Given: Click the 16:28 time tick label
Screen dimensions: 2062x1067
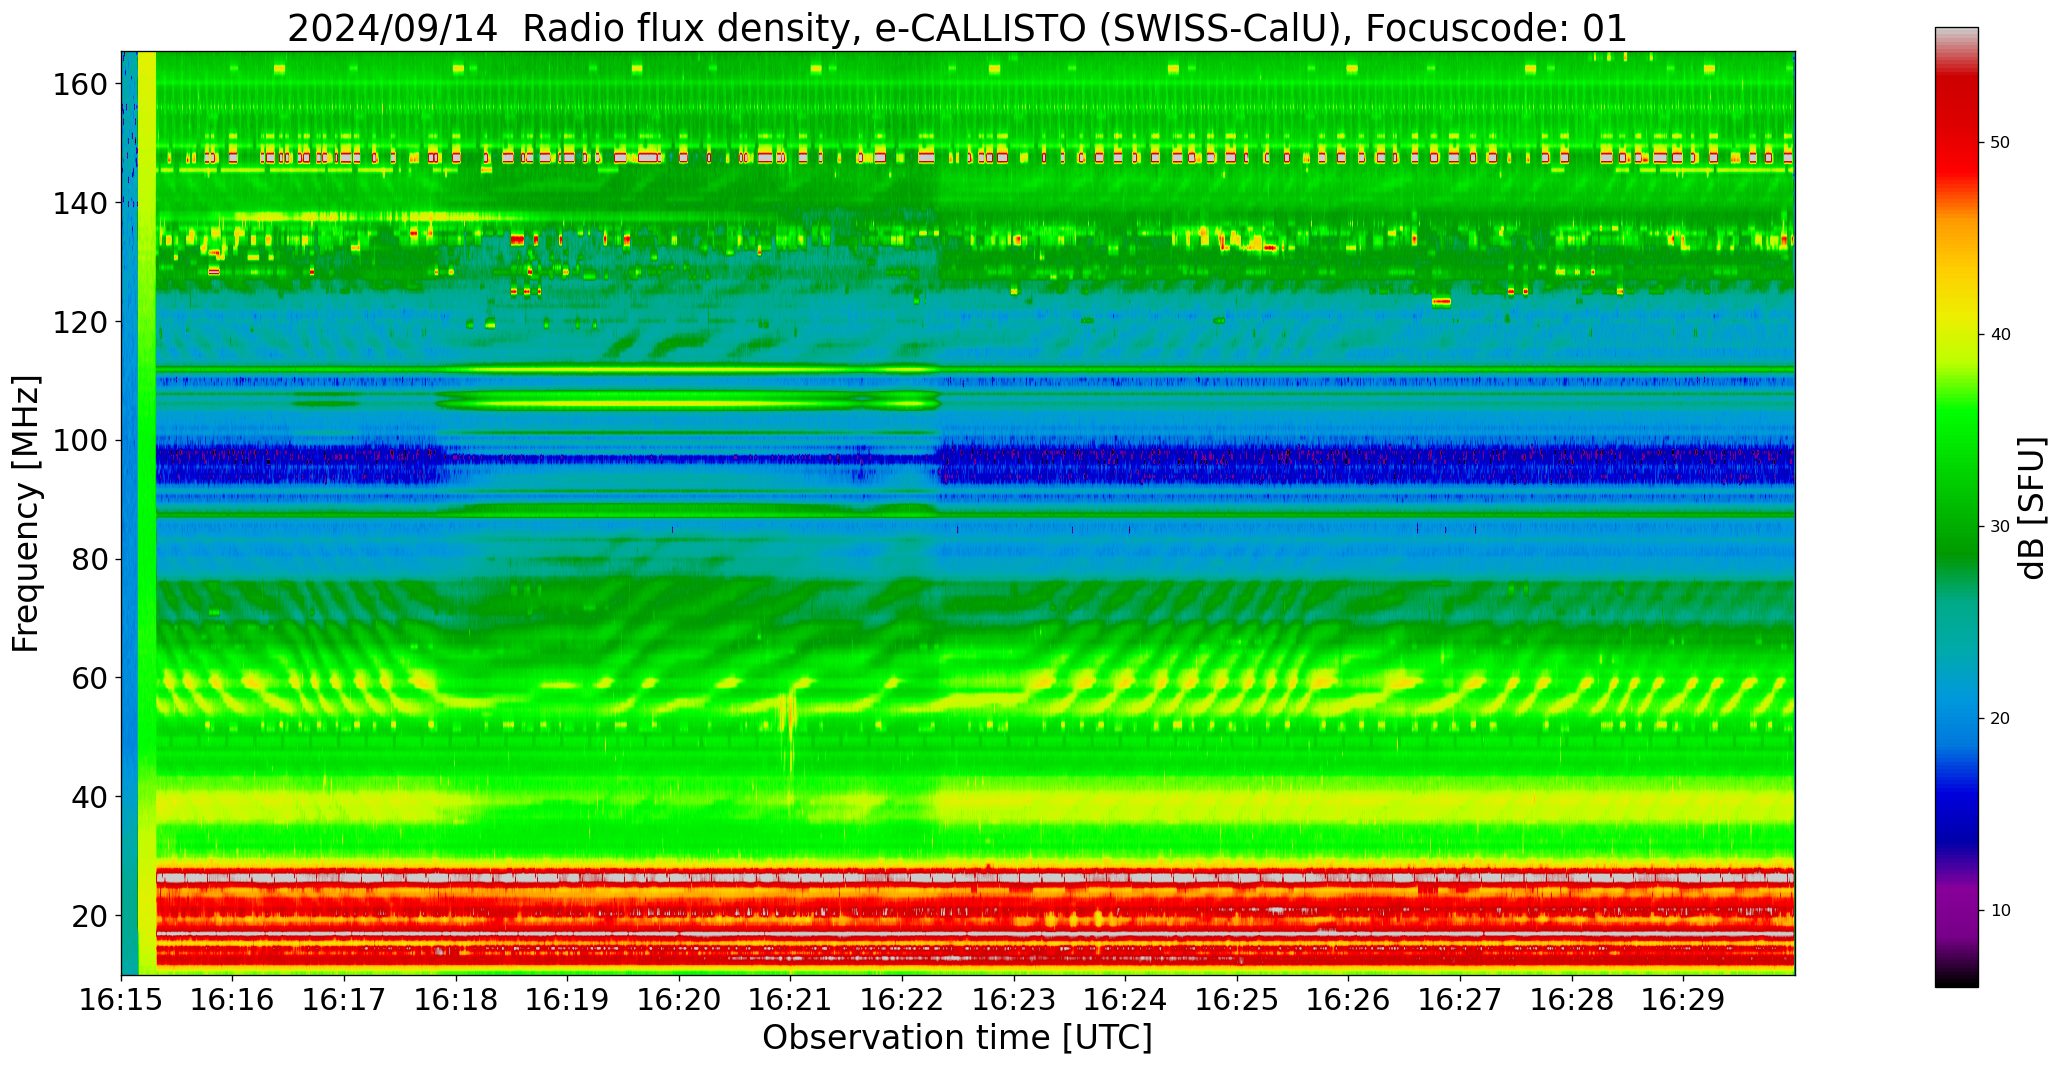Looking at the screenshot, I should [x=1571, y=999].
